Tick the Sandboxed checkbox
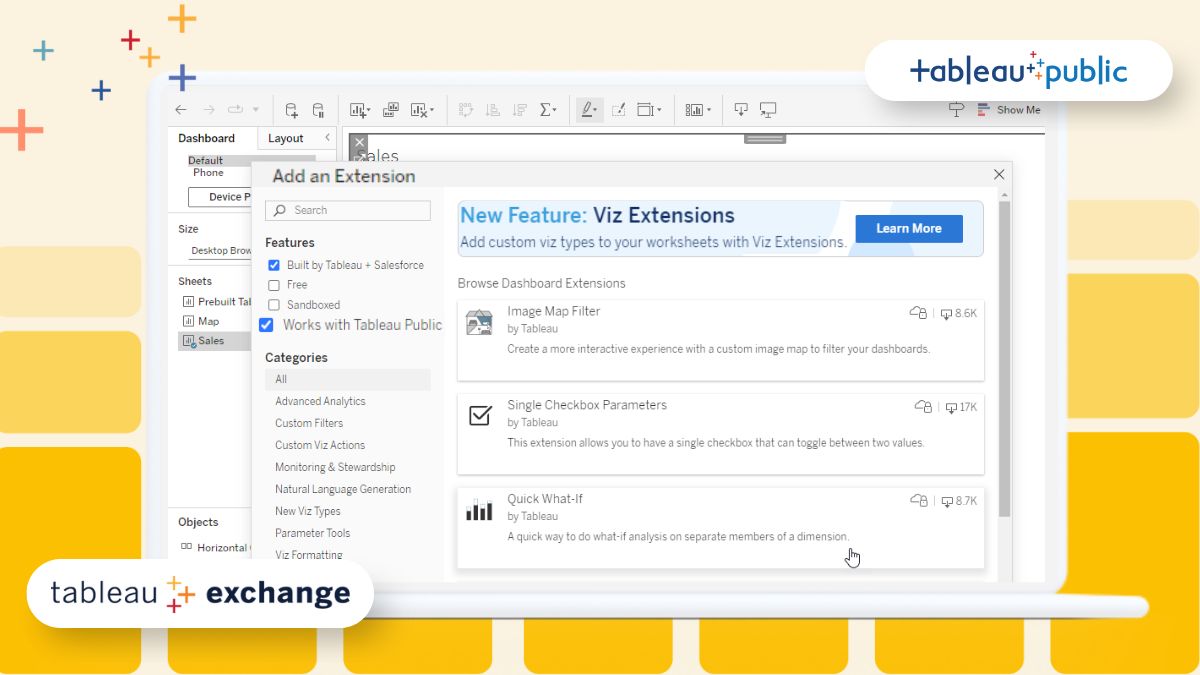 point(274,305)
